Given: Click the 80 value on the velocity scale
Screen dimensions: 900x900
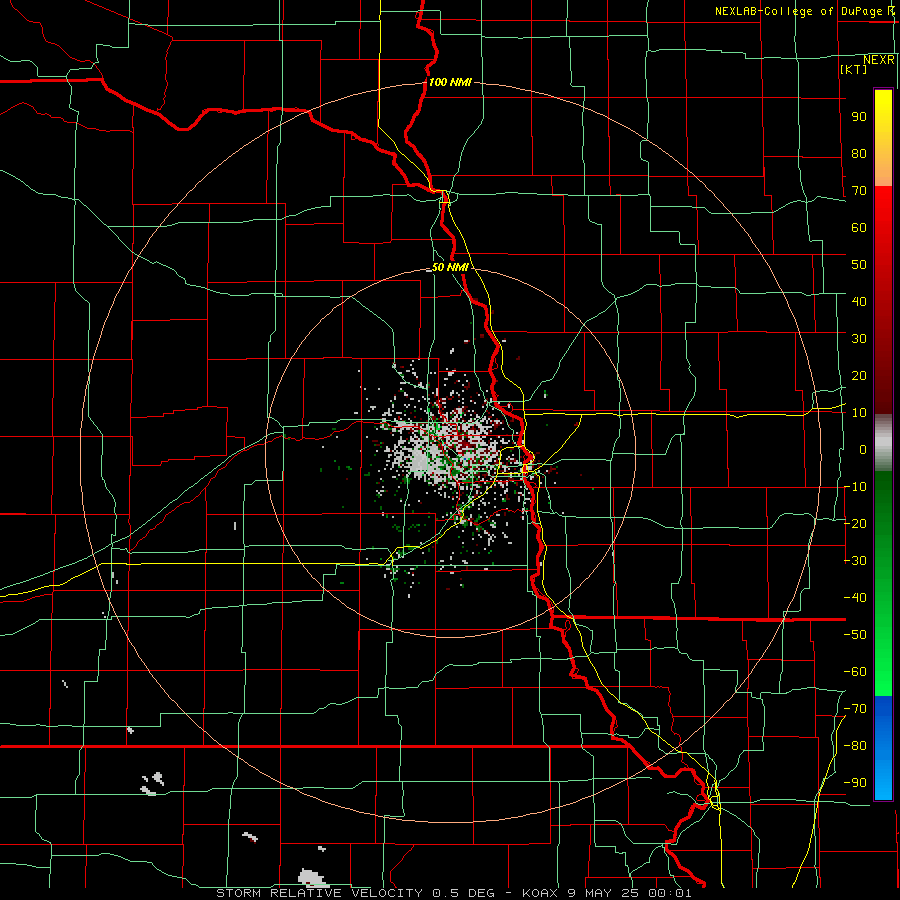Looking at the screenshot, I should 859,153.
